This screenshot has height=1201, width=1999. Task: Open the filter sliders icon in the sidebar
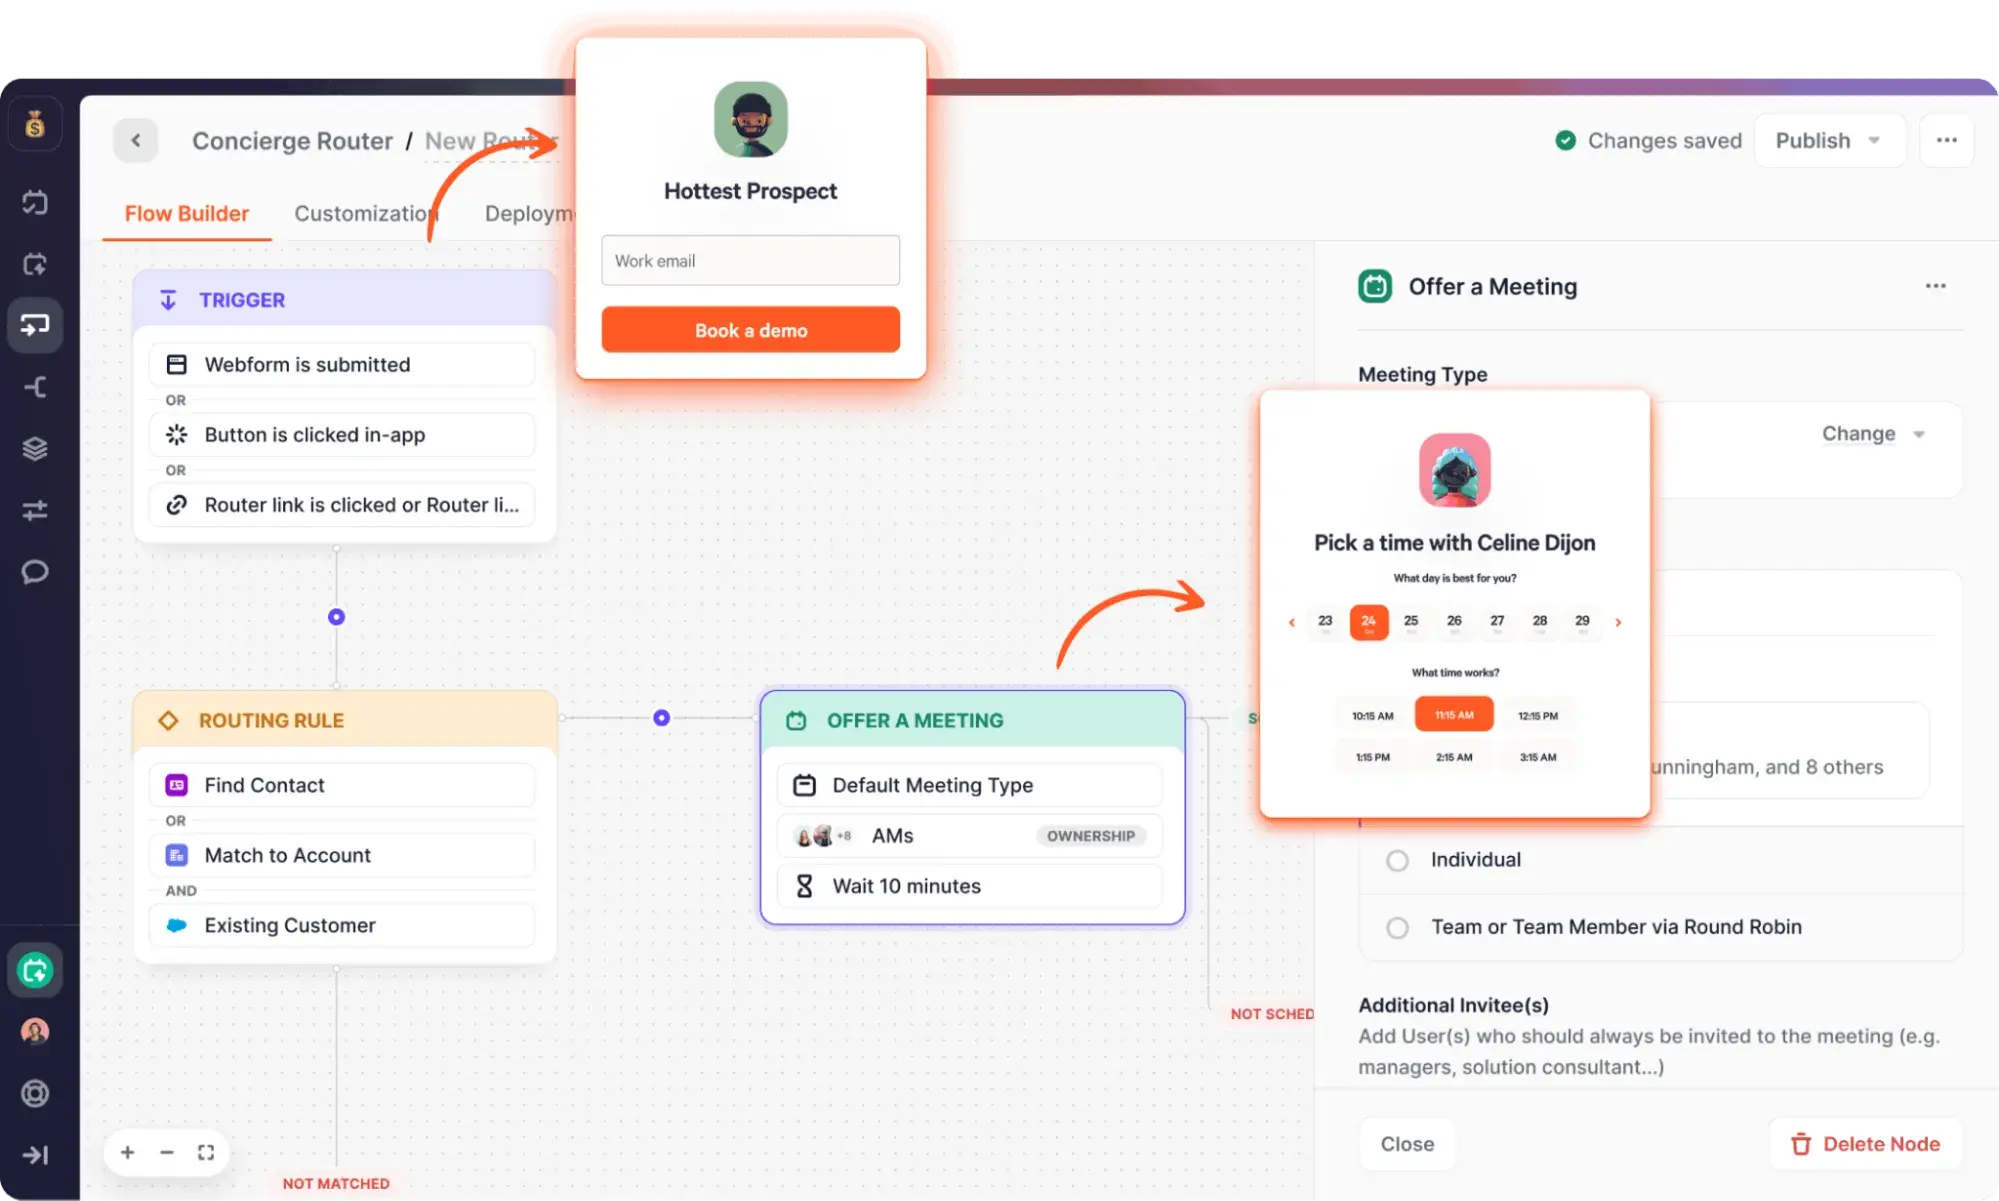[35, 510]
